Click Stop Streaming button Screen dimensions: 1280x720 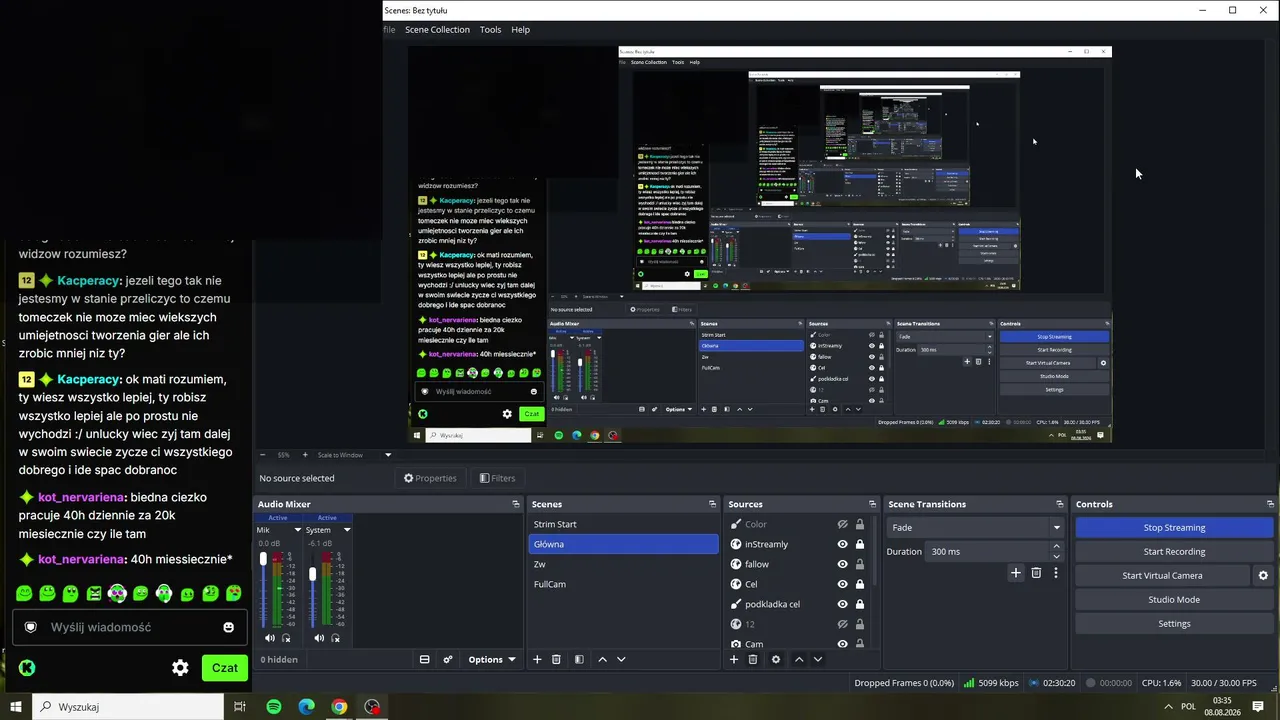pyautogui.click(x=1174, y=528)
